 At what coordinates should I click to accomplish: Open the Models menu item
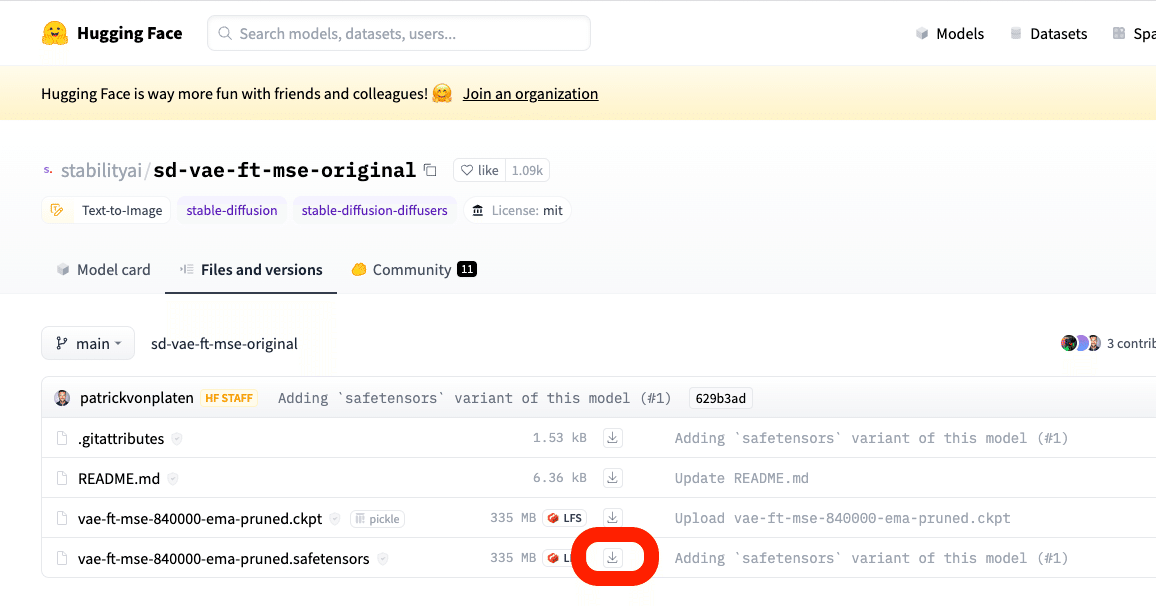pos(949,34)
